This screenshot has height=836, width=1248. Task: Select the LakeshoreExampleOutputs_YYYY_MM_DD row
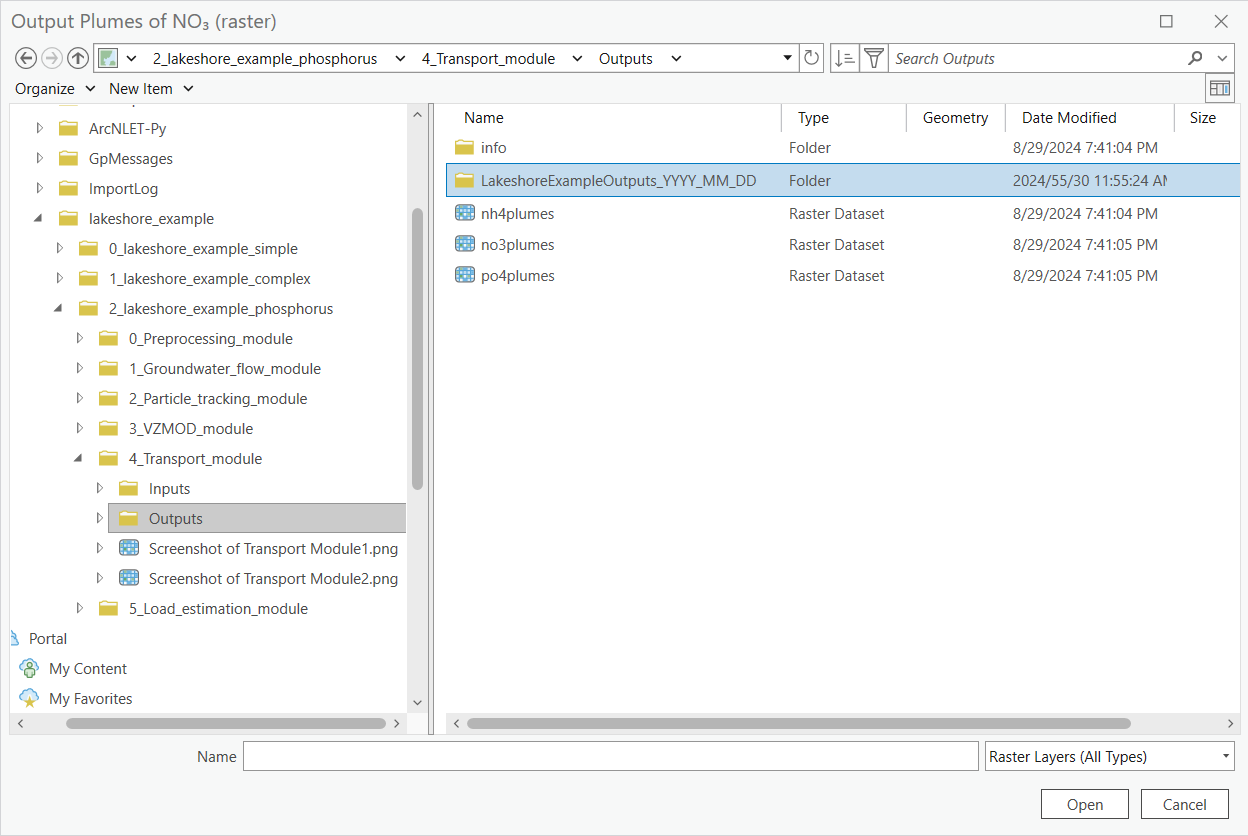(x=843, y=181)
